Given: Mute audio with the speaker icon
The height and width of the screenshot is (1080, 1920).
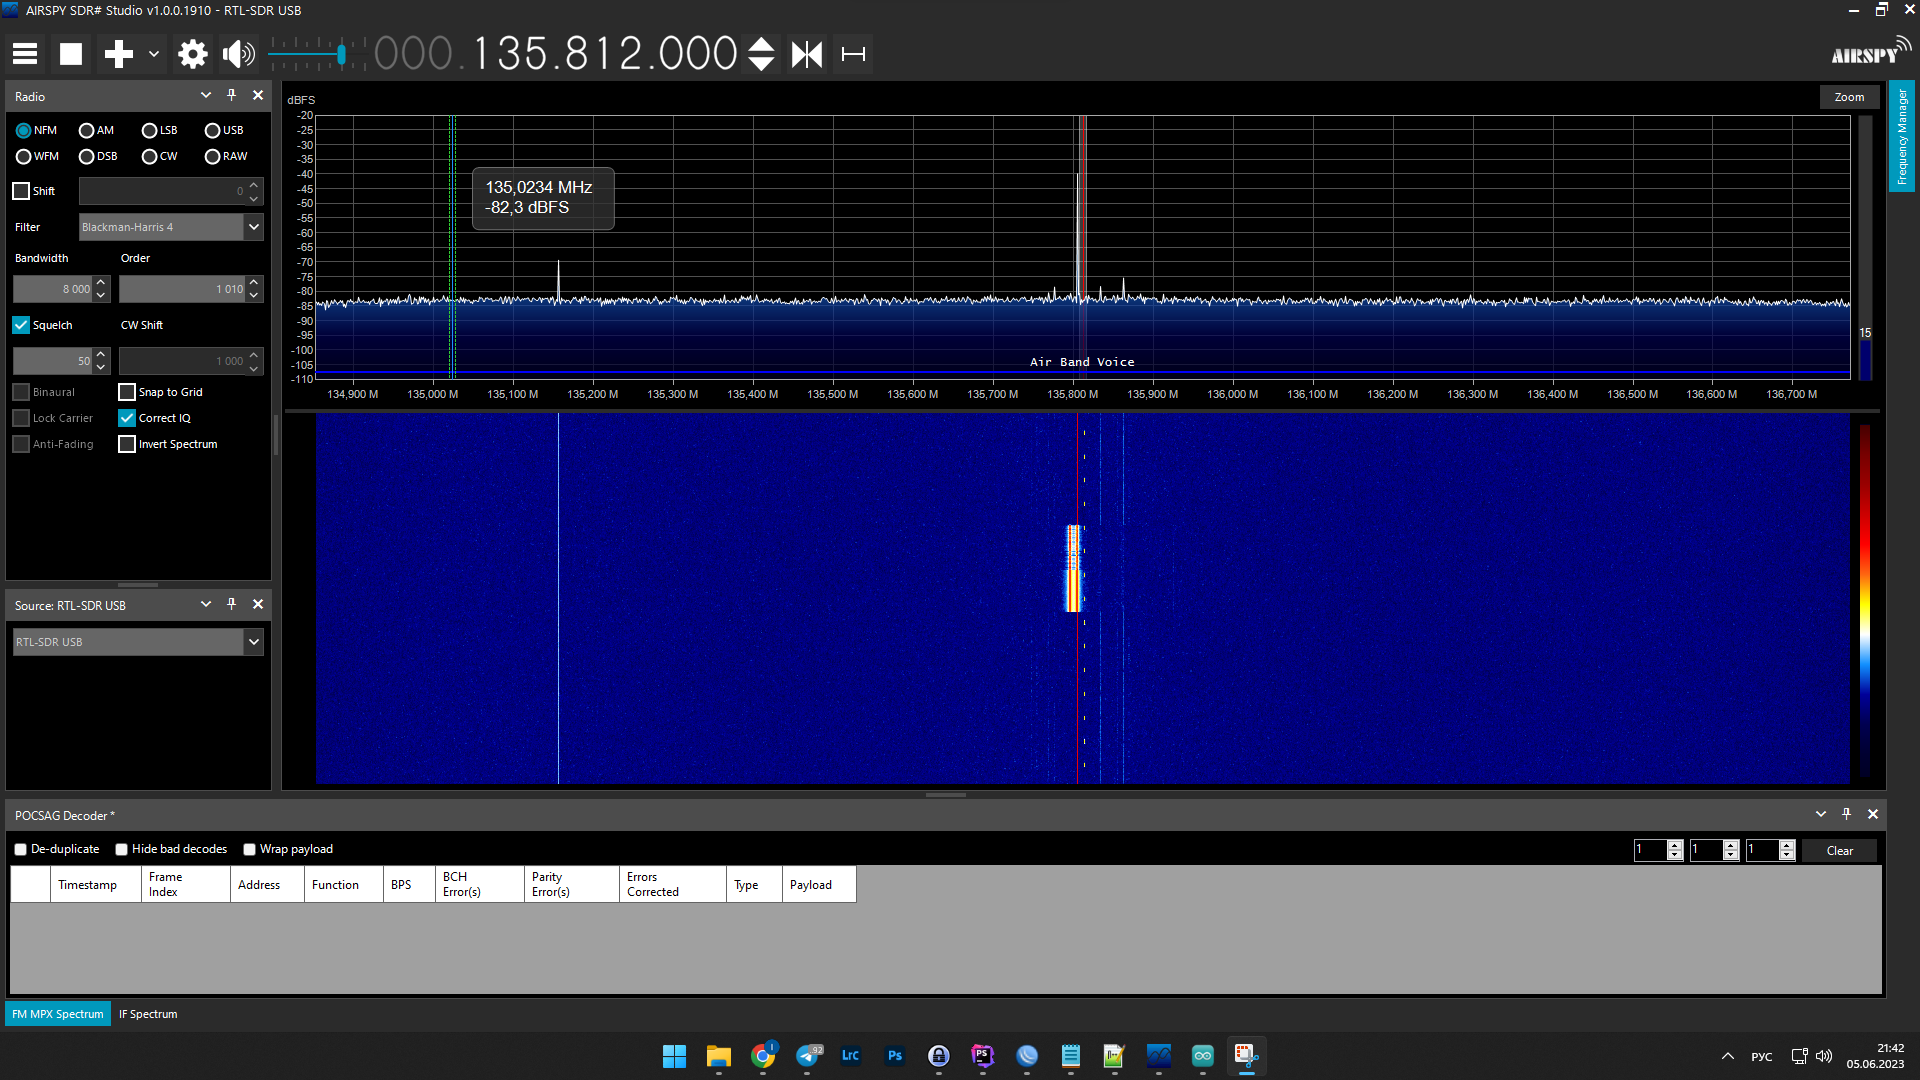Looking at the screenshot, I should (x=238, y=54).
